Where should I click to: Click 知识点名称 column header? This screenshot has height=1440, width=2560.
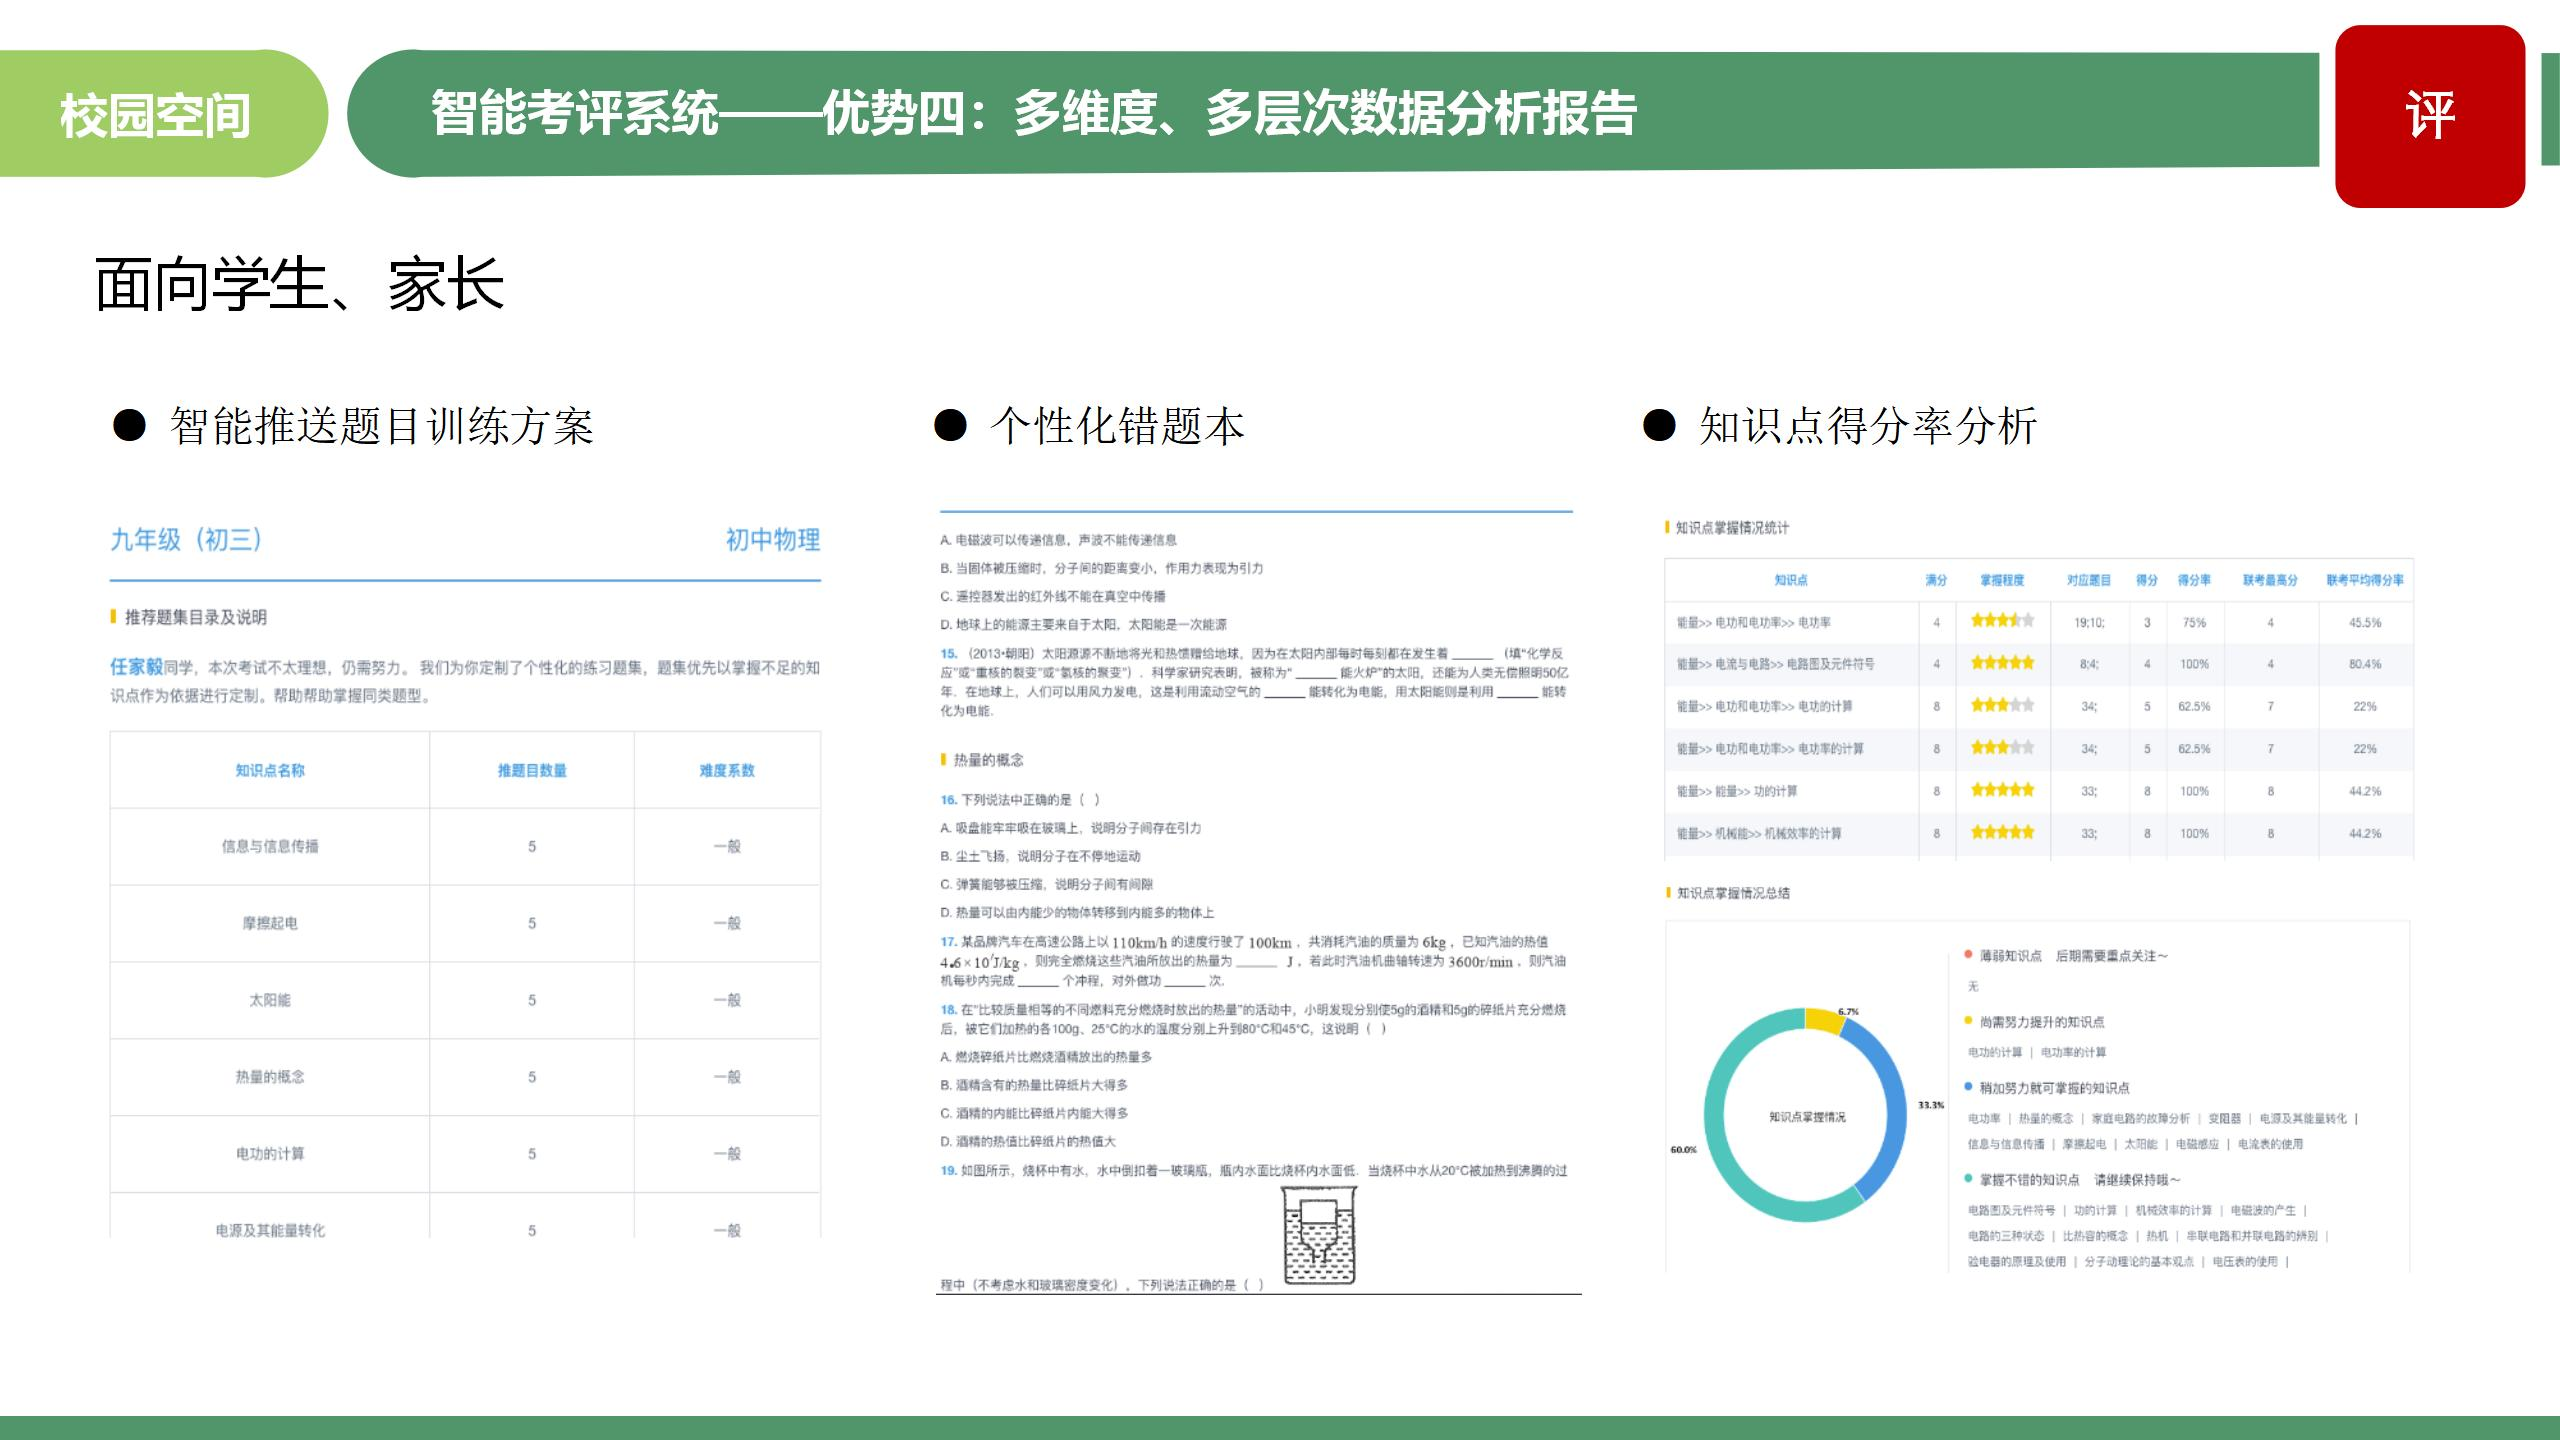(270, 770)
